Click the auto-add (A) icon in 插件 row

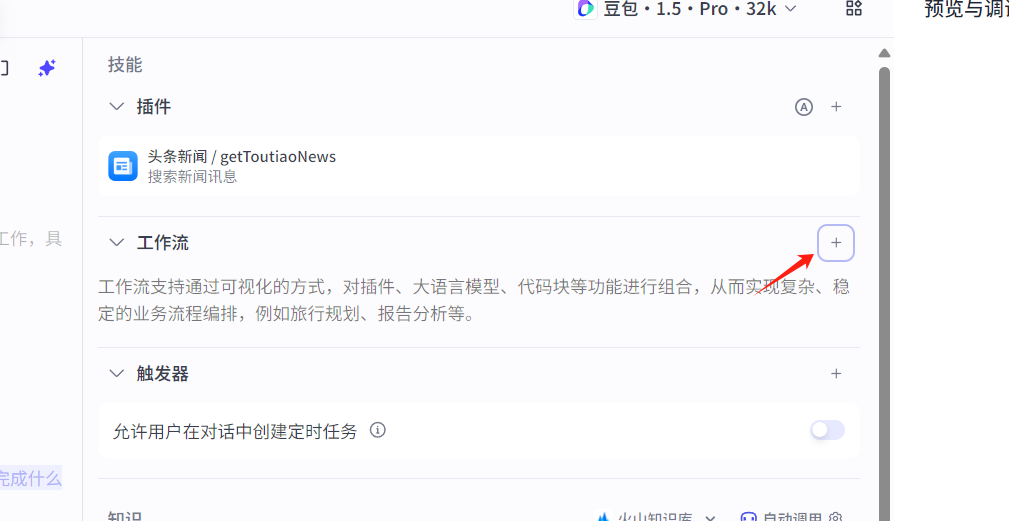tap(804, 107)
